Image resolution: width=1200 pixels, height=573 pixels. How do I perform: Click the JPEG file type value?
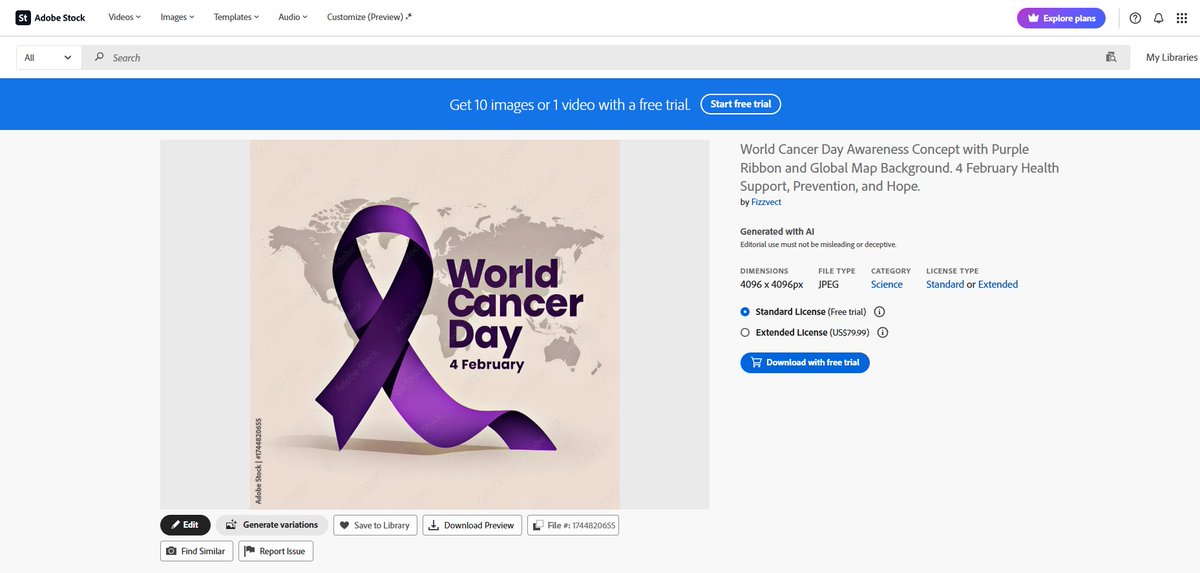(828, 284)
